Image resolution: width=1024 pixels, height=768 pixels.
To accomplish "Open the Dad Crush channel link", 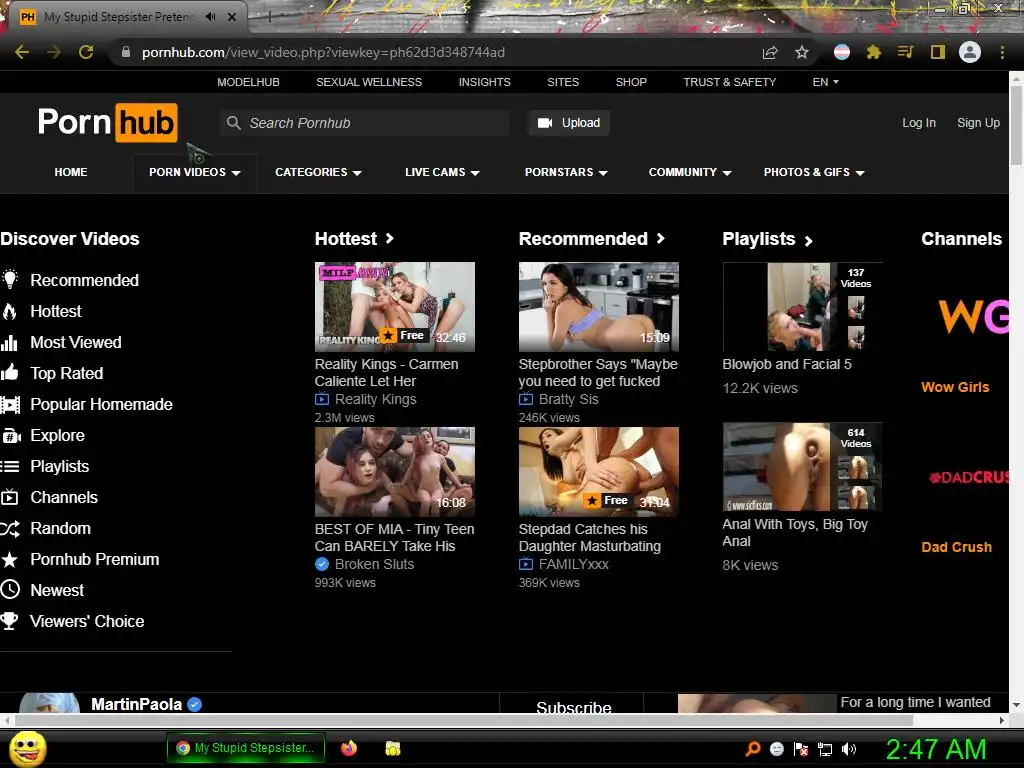I will (956, 547).
